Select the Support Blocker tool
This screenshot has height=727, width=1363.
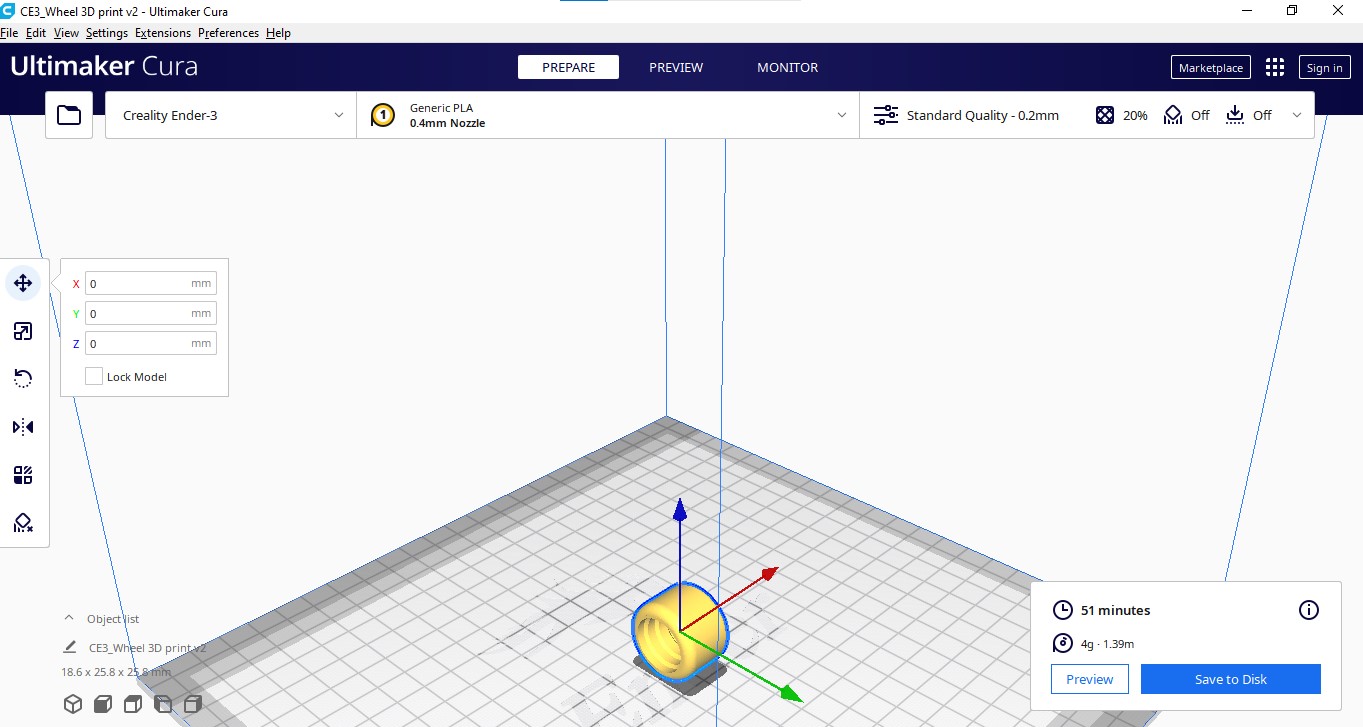23,523
